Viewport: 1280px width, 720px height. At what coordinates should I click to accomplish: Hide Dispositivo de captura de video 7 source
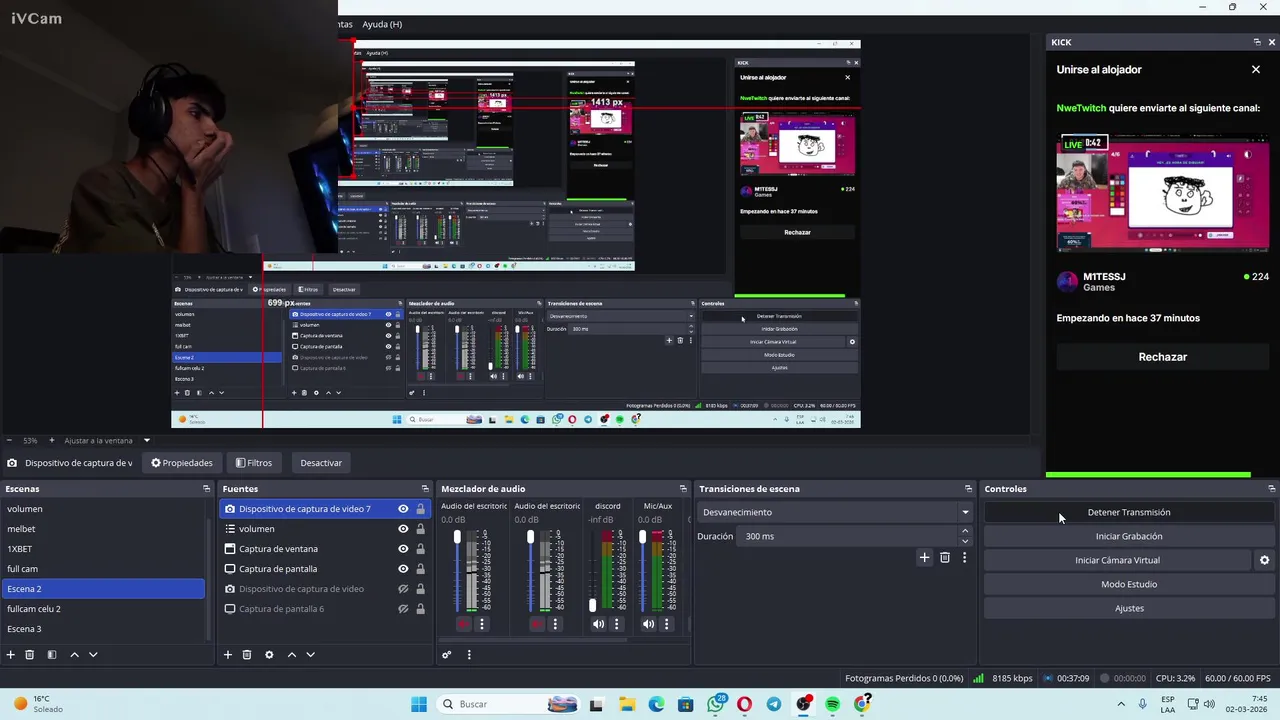click(403, 509)
